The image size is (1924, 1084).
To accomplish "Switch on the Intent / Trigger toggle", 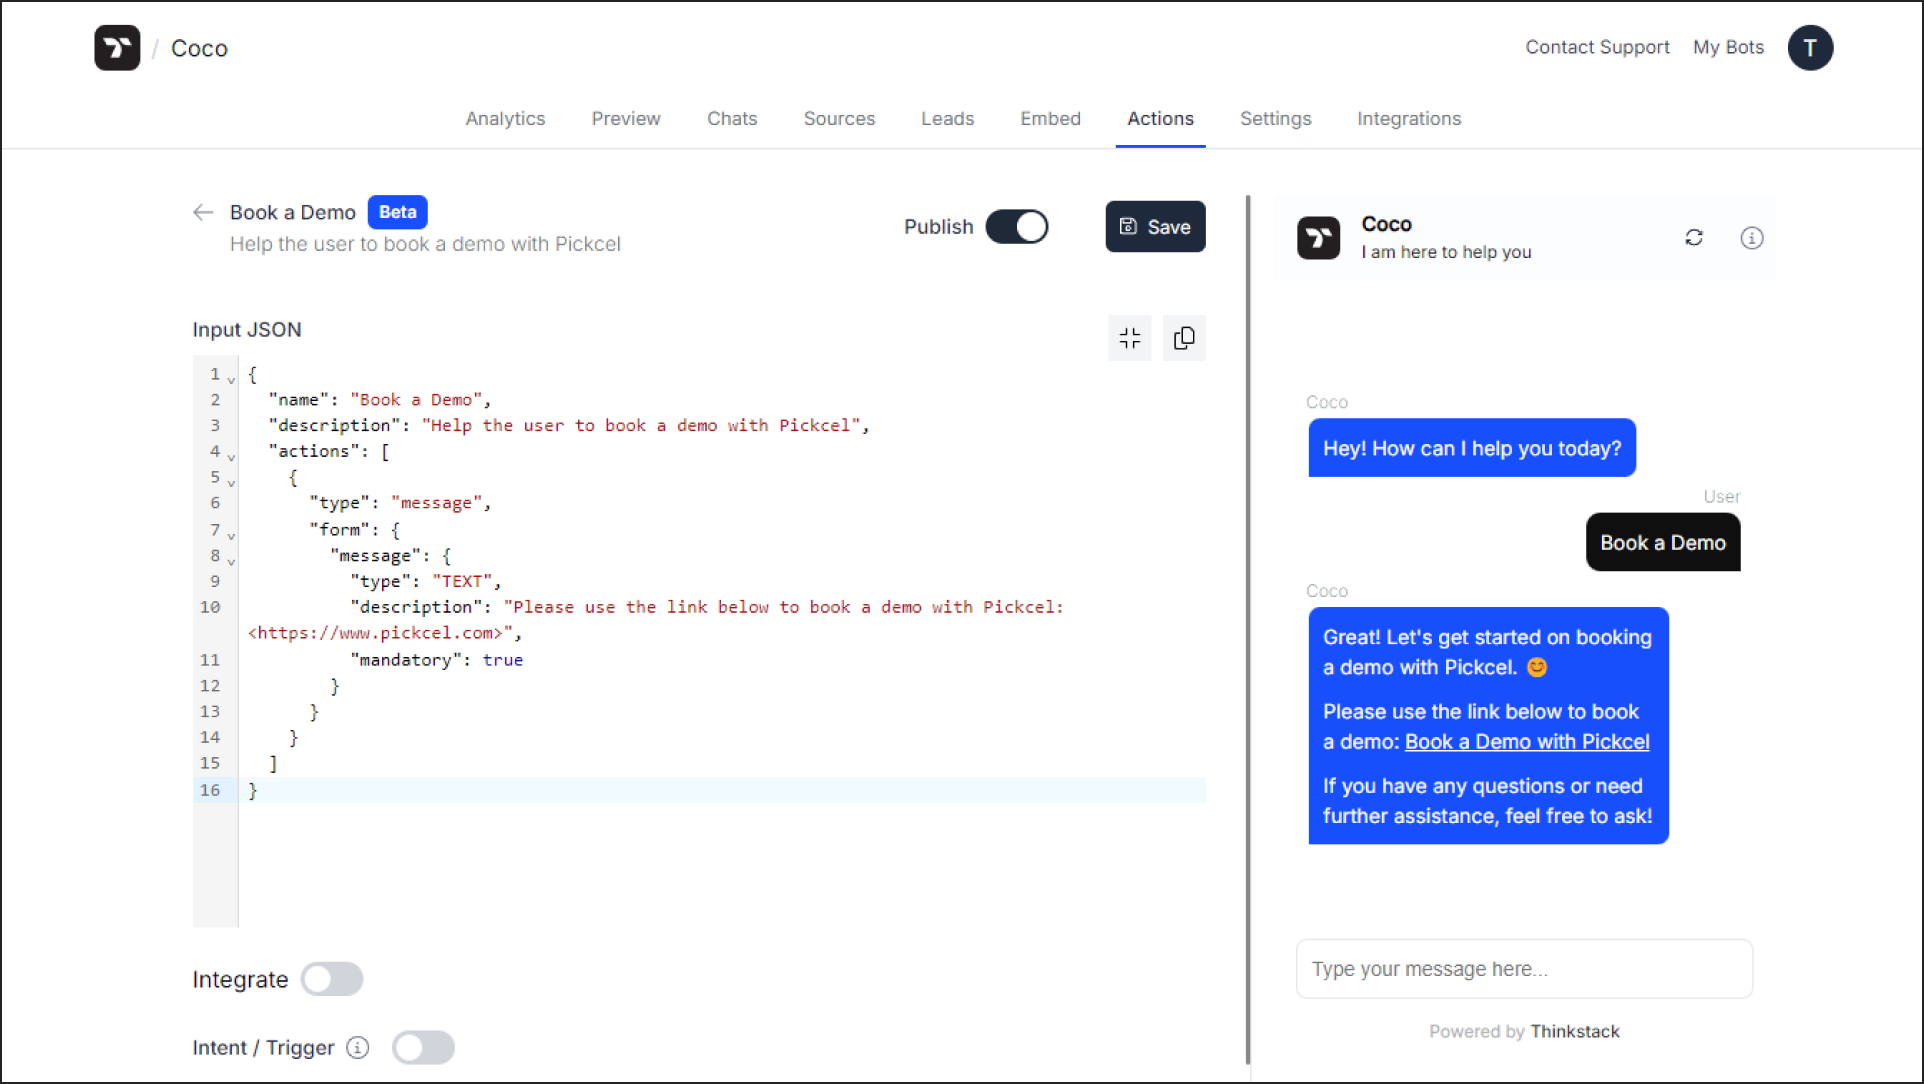I will point(423,1047).
